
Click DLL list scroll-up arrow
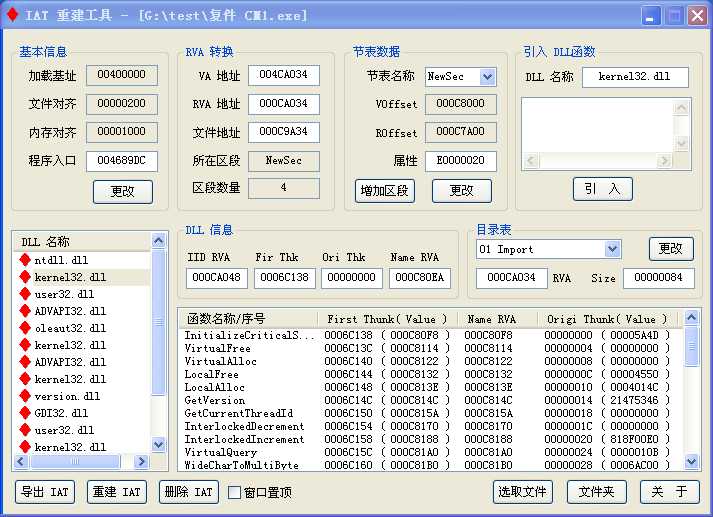tap(158, 241)
